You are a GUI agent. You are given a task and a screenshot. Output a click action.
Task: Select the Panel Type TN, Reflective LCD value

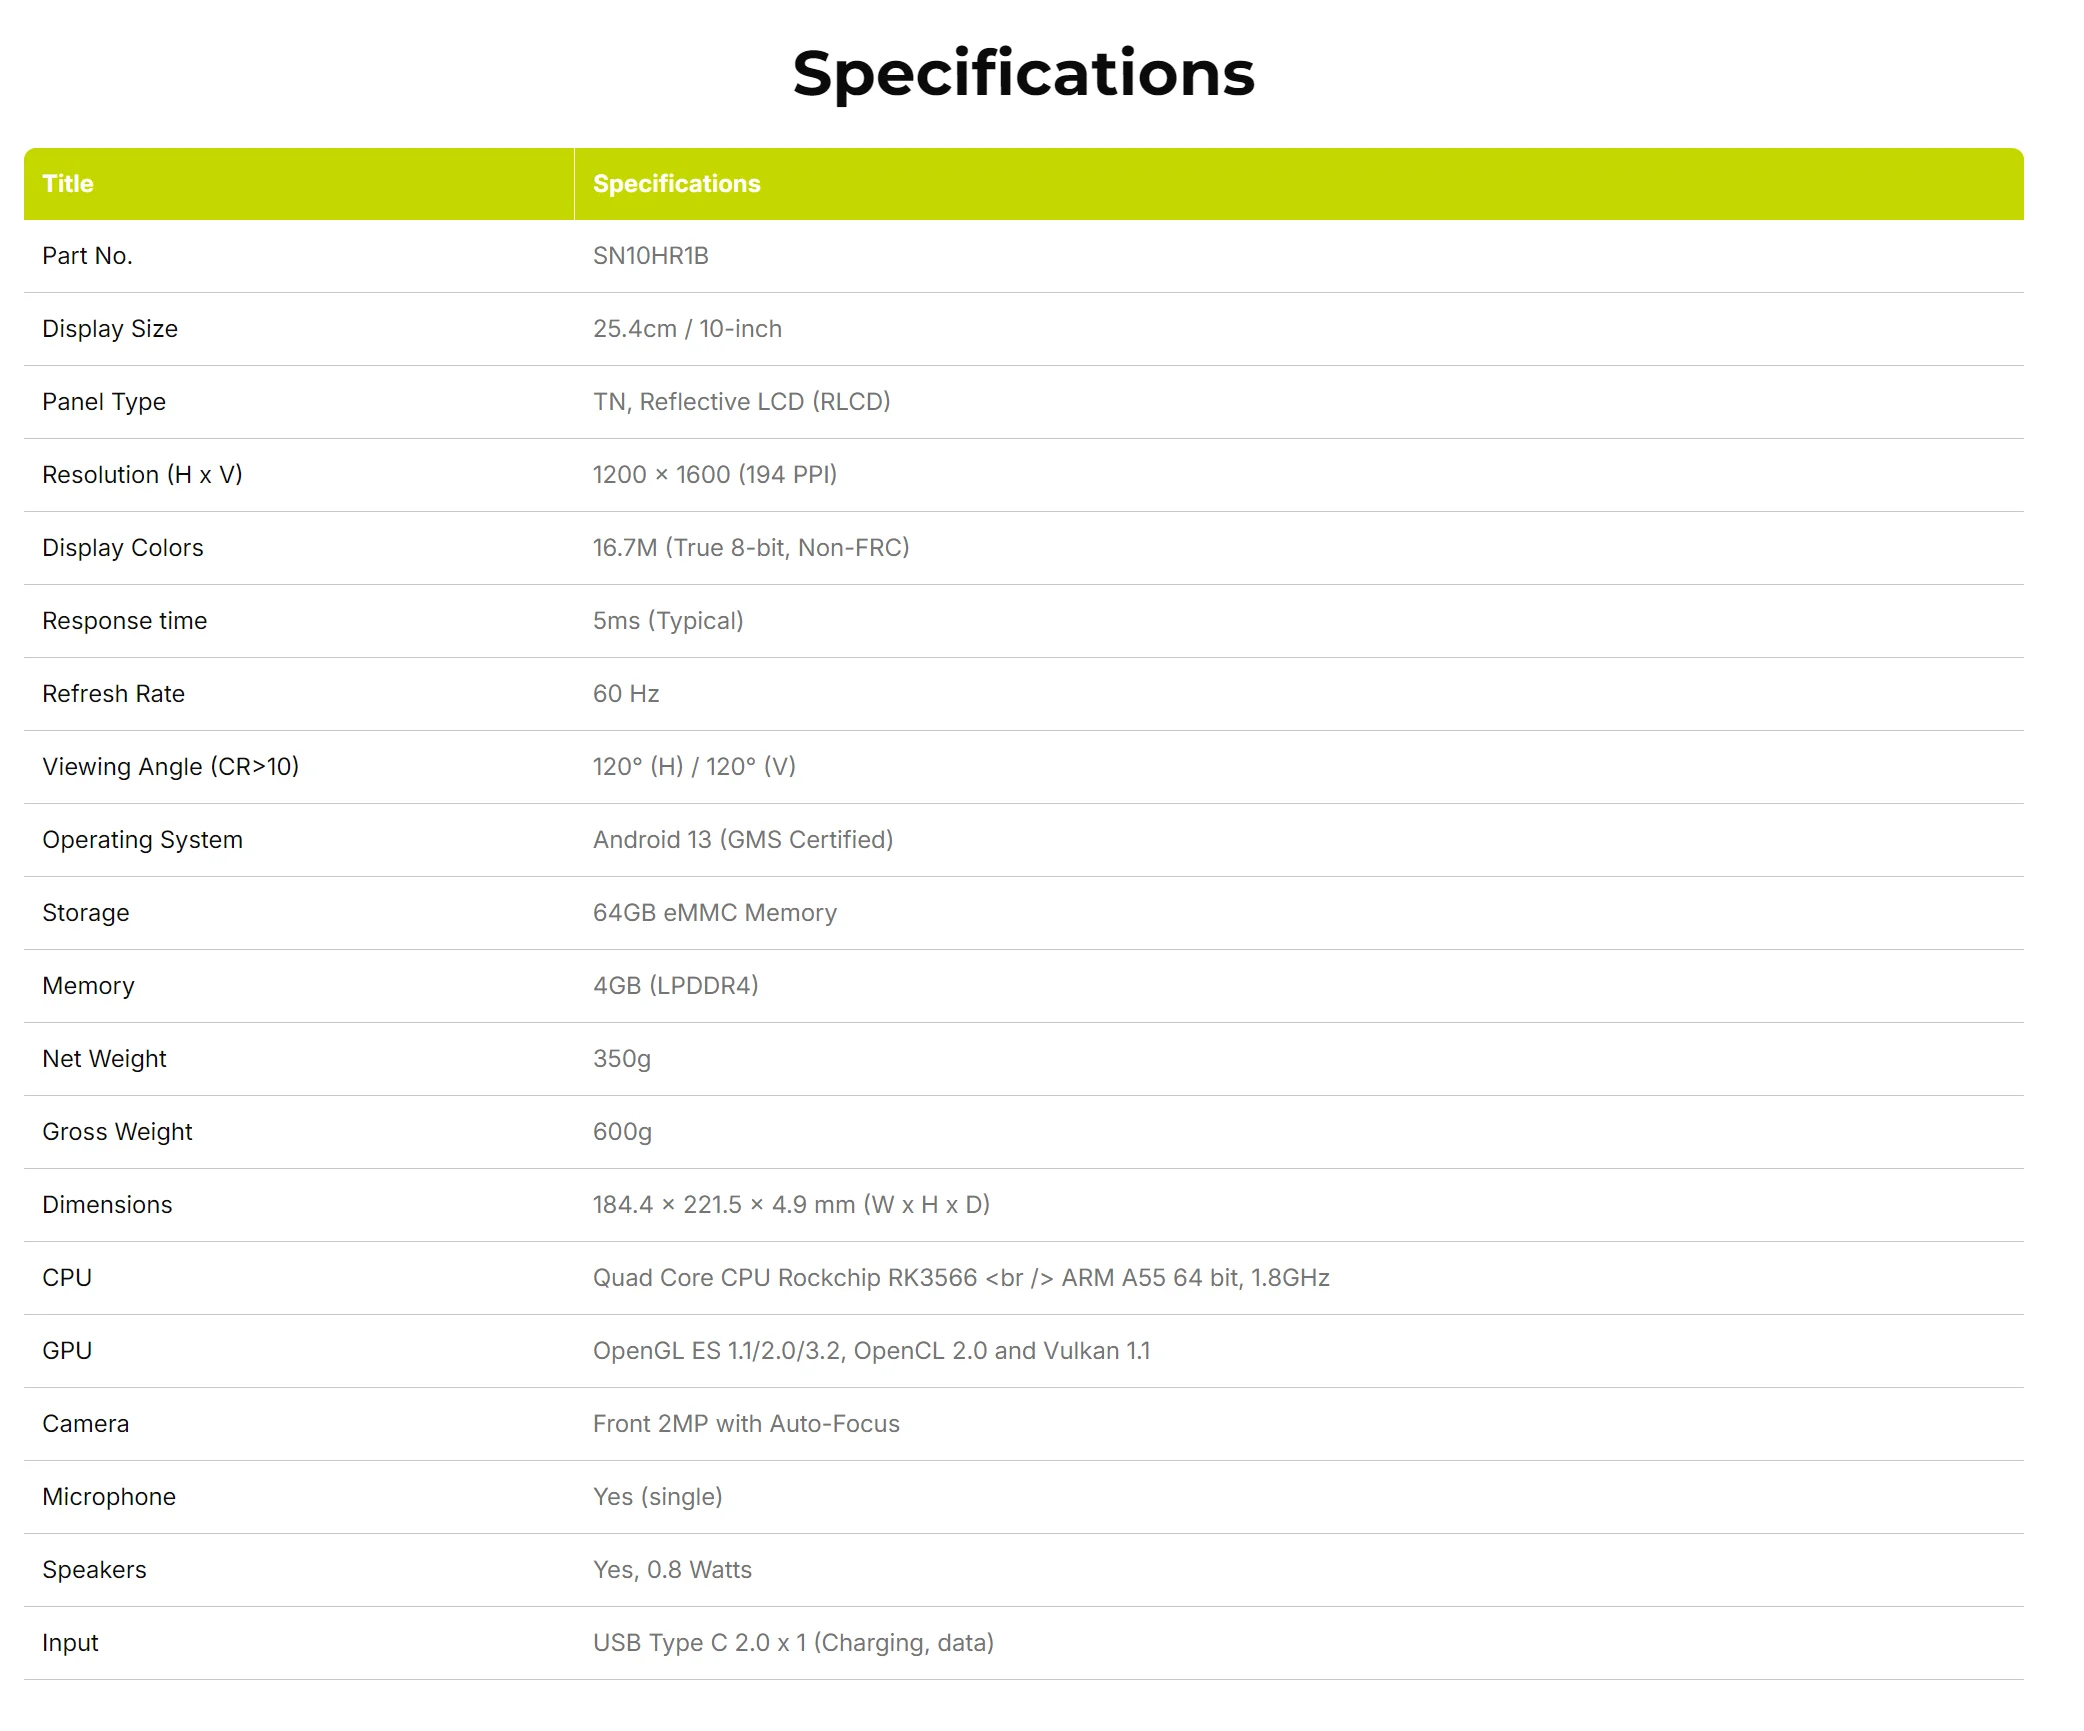click(x=741, y=402)
